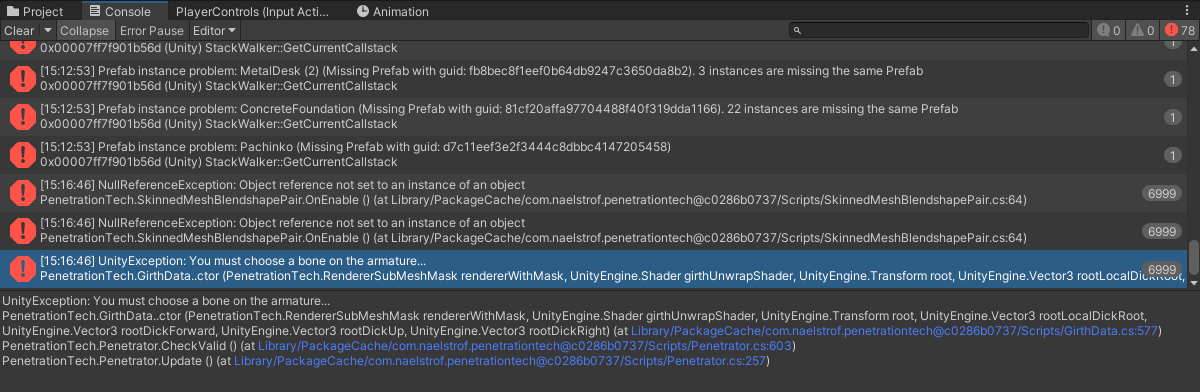Toggle the warning message count filter
Viewport: 1200px width, 392px height.
pyautogui.click(x=1142, y=31)
